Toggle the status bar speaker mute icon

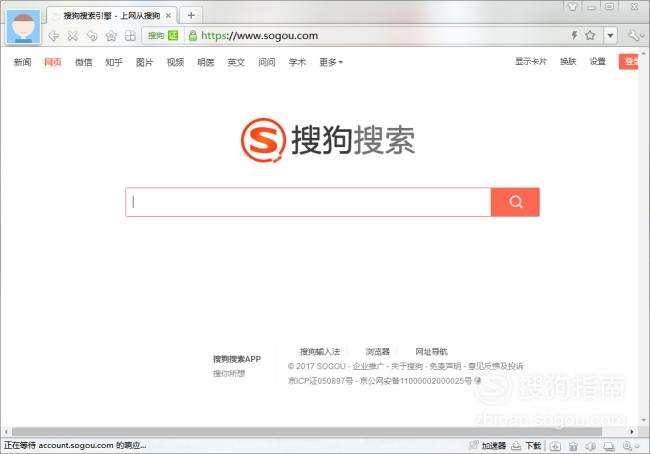591,446
